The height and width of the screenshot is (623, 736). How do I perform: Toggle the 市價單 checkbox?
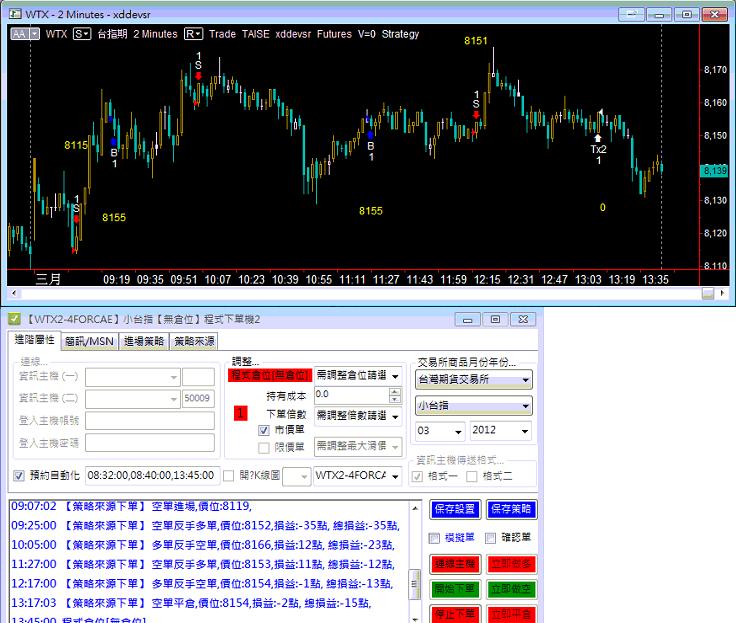tap(264, 430)
